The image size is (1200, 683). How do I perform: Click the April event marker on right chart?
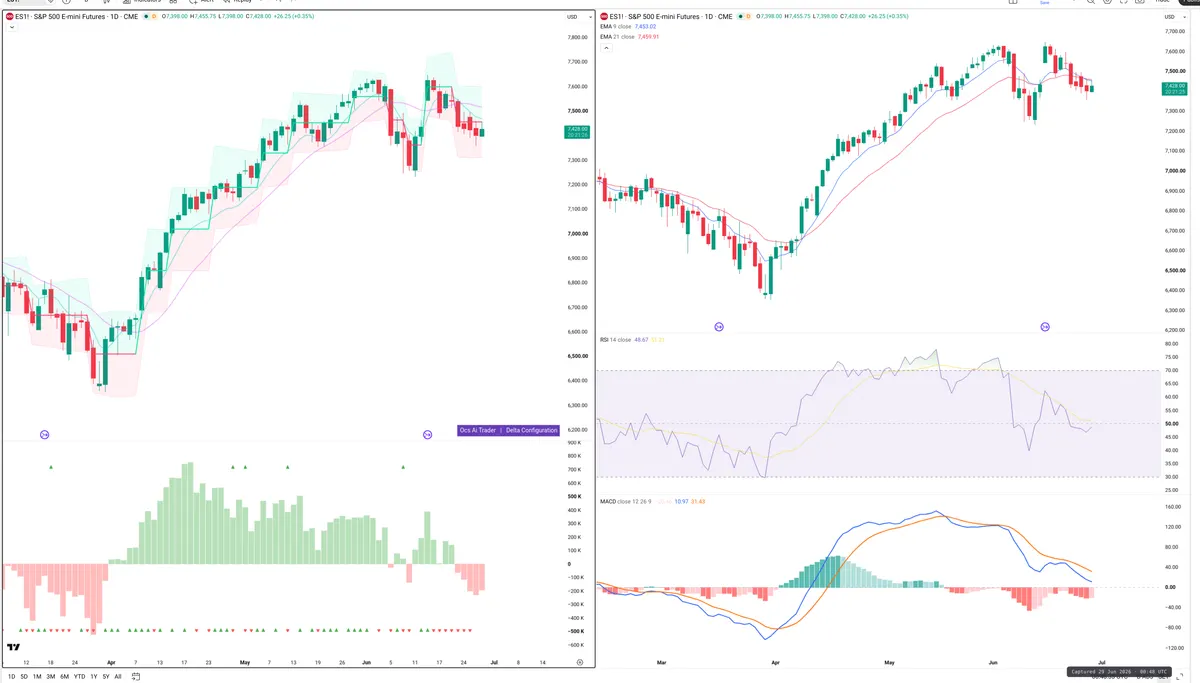(719, 326)
